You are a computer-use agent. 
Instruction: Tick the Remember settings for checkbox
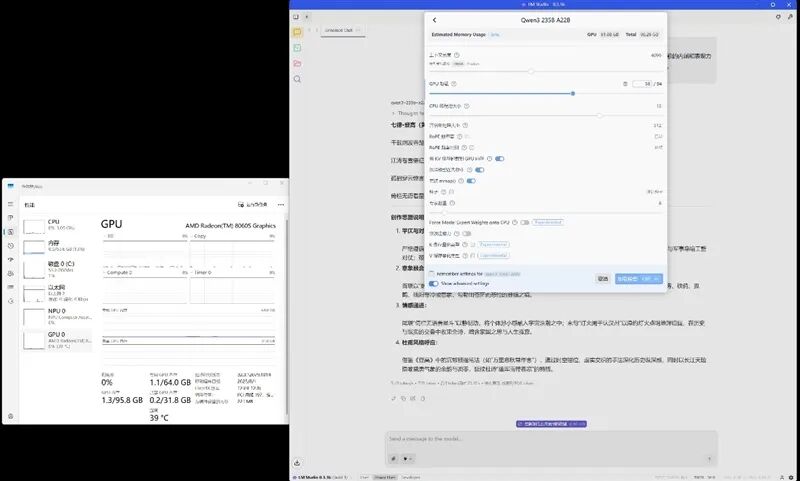[432, 274]
